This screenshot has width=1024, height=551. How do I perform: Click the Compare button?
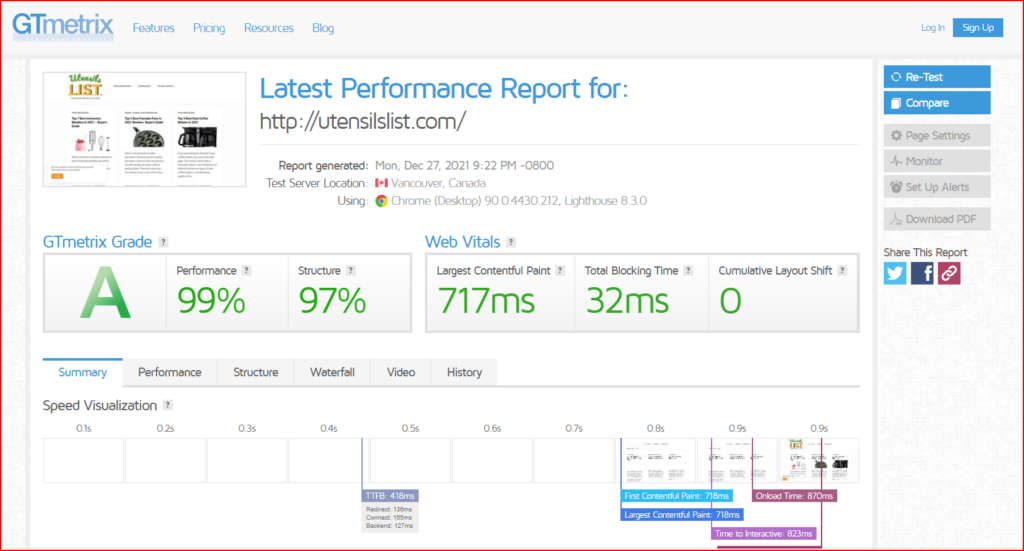pyautogui.click(x=936, y=103)
